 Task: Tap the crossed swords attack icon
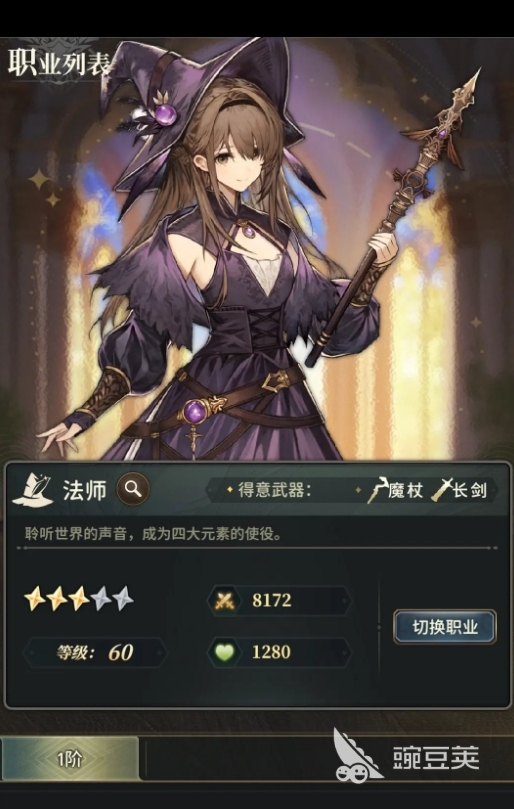click(225, 600)
